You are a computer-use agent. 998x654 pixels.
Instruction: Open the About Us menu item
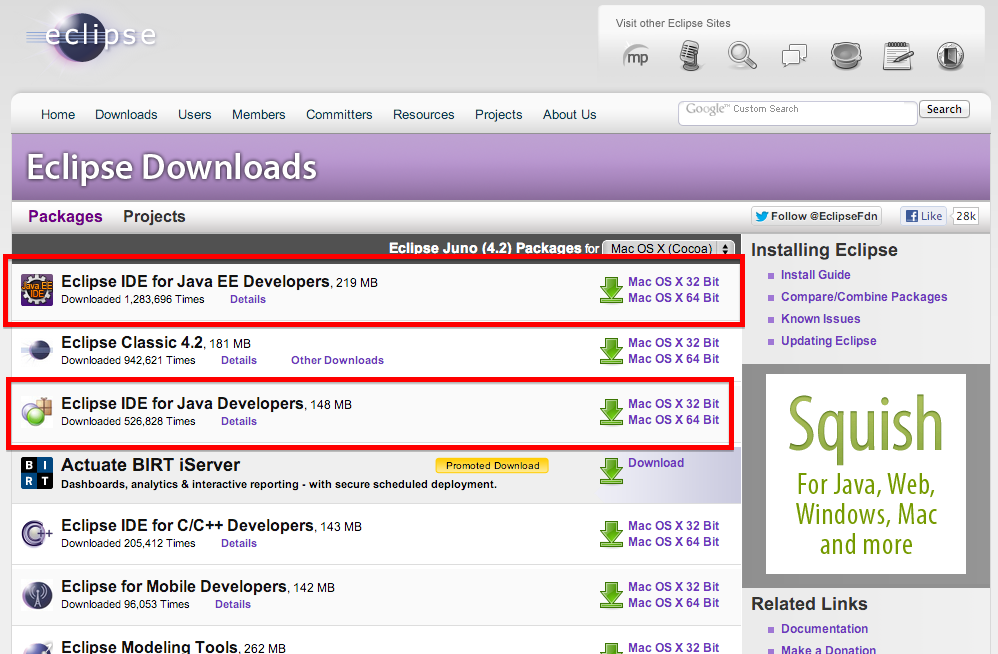tap(570, 115)
